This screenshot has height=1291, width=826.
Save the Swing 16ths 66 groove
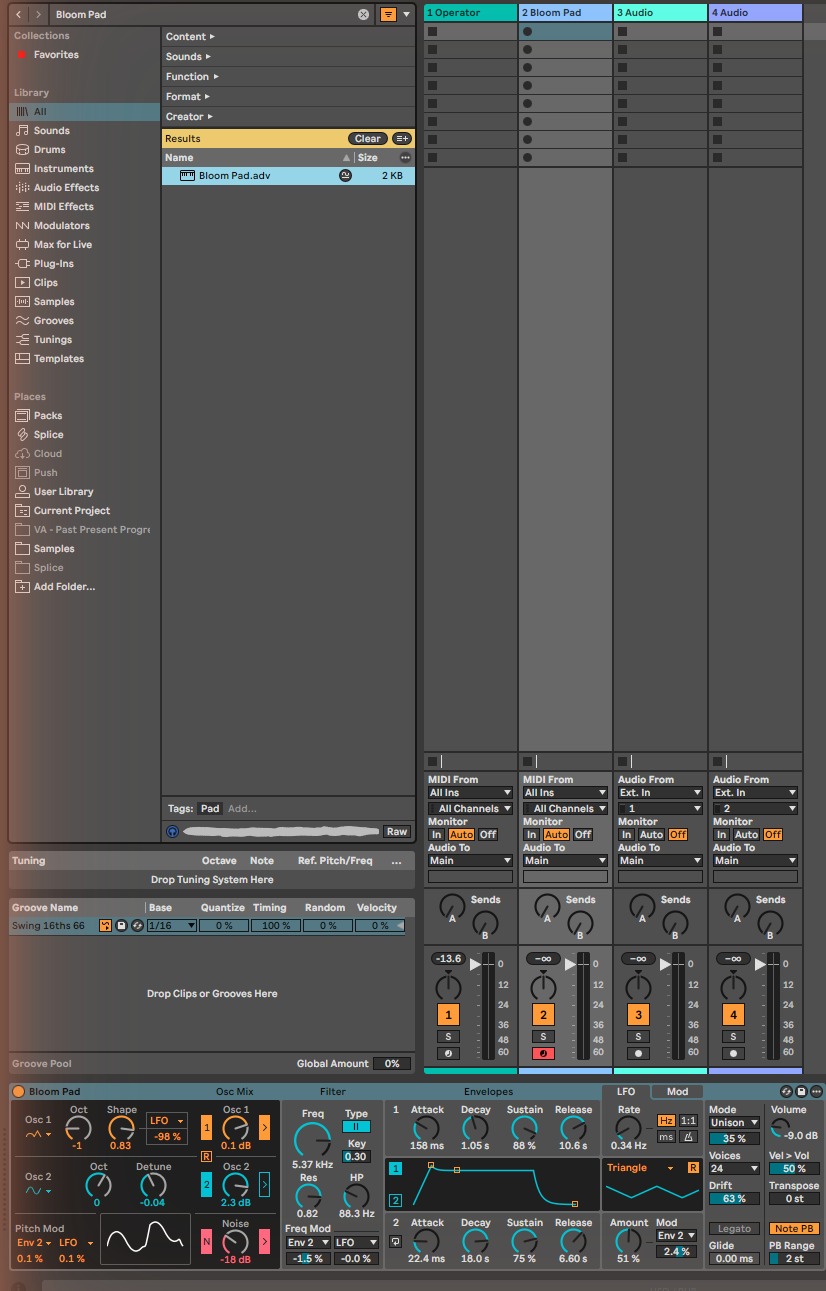point(121,926)
